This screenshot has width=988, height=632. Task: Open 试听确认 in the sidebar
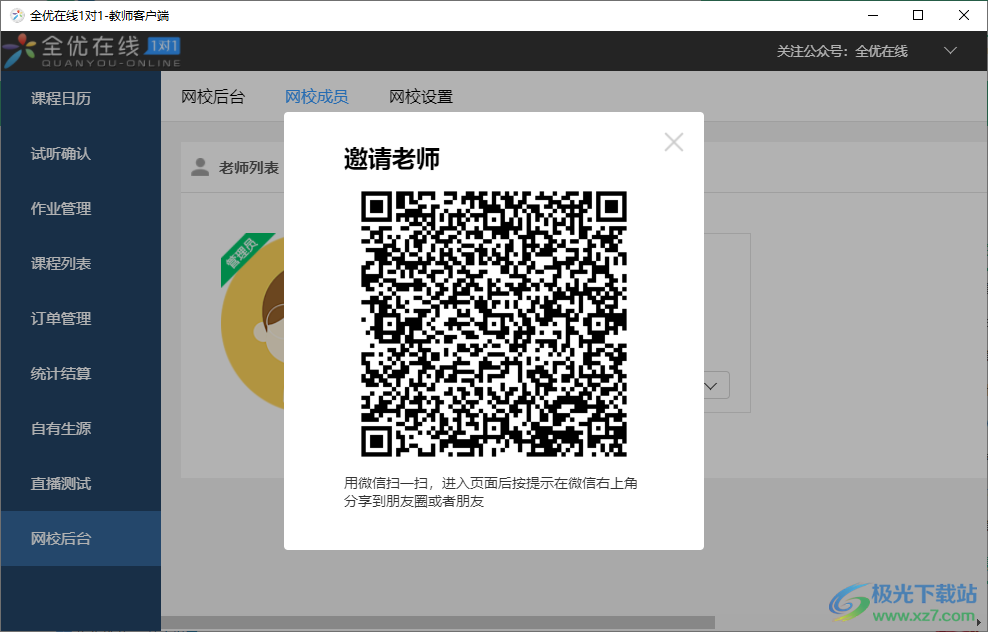tap(60, 153)
